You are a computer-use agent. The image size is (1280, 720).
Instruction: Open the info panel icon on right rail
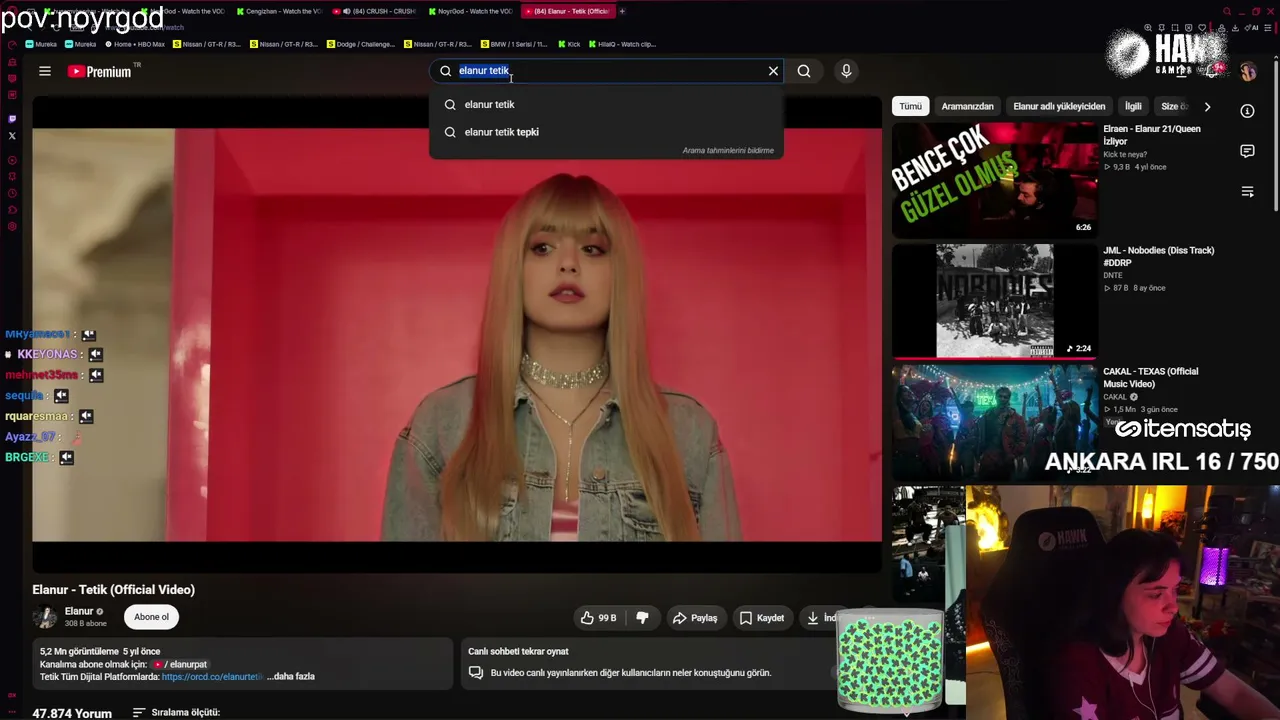coord(1247,110)
